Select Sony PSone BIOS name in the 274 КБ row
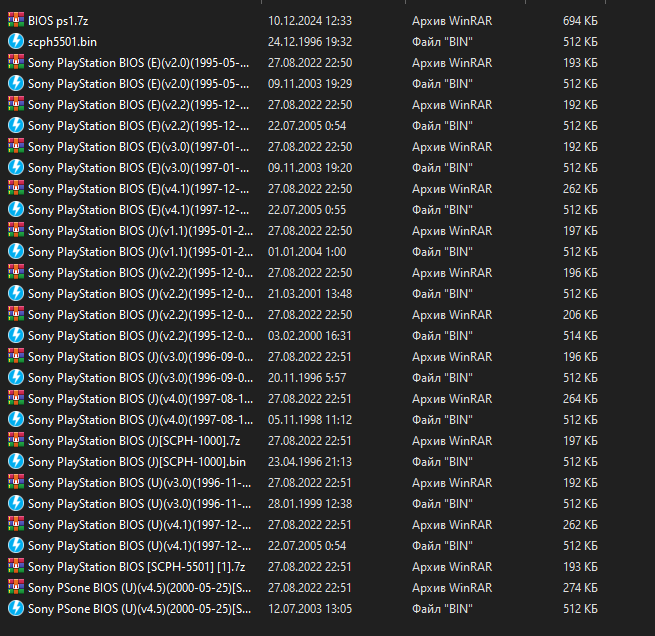The image size is (655, 636). [x=140, y=588]
